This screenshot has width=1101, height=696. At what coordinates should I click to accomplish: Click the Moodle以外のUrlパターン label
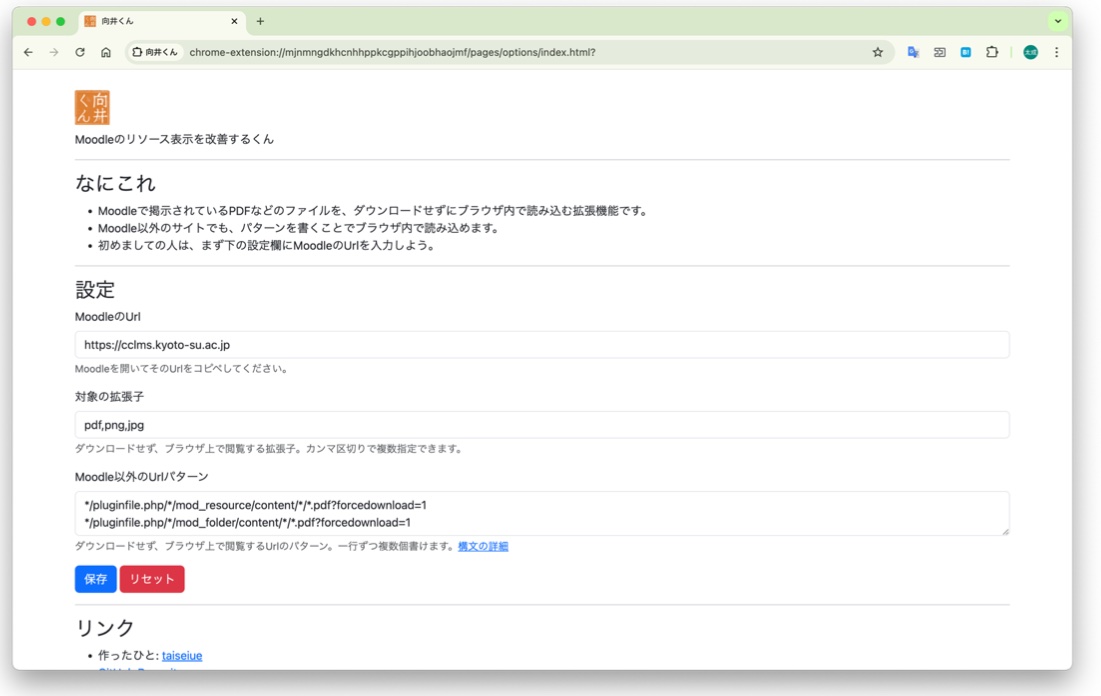[x=142, y=477]
